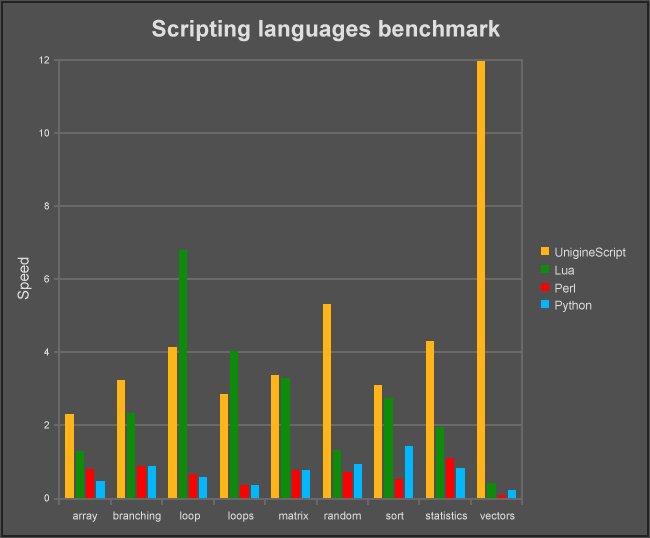
Task: Select the yellow UnigineScript bar for loop
Action: point(172,422)
